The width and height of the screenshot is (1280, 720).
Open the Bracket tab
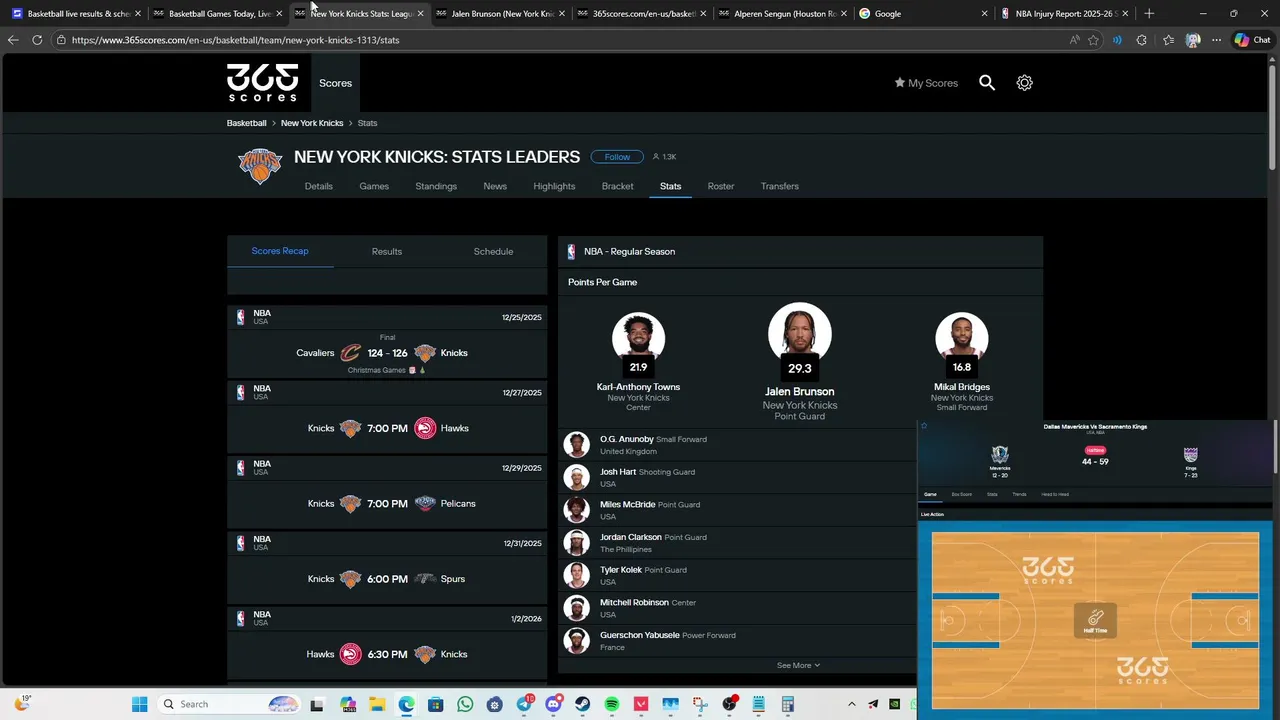(x=617, y=186)
